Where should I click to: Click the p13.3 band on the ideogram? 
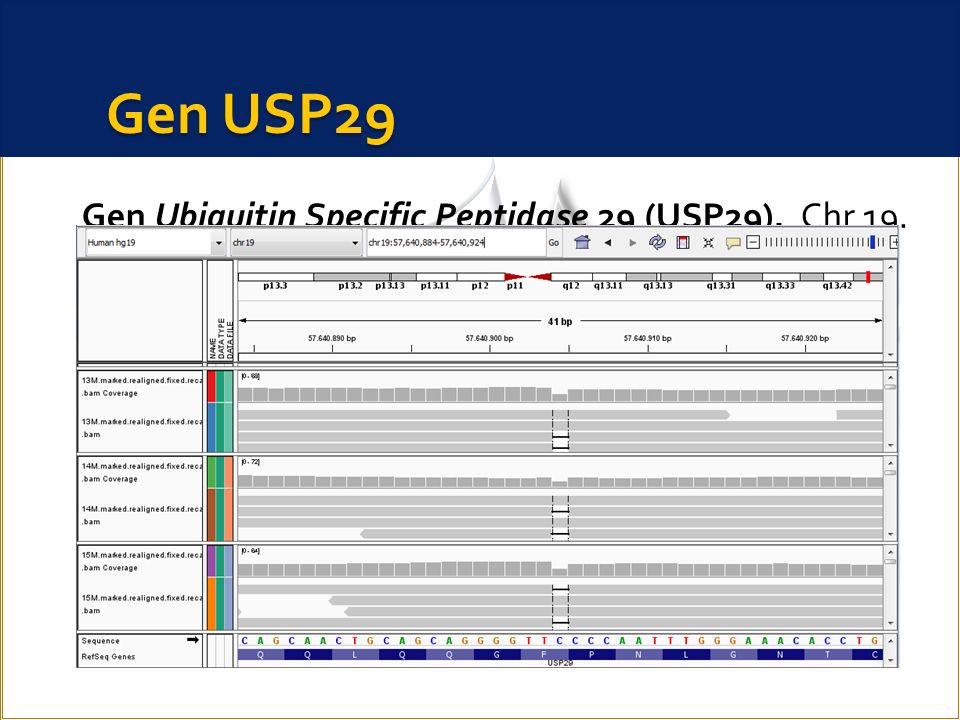276,277
